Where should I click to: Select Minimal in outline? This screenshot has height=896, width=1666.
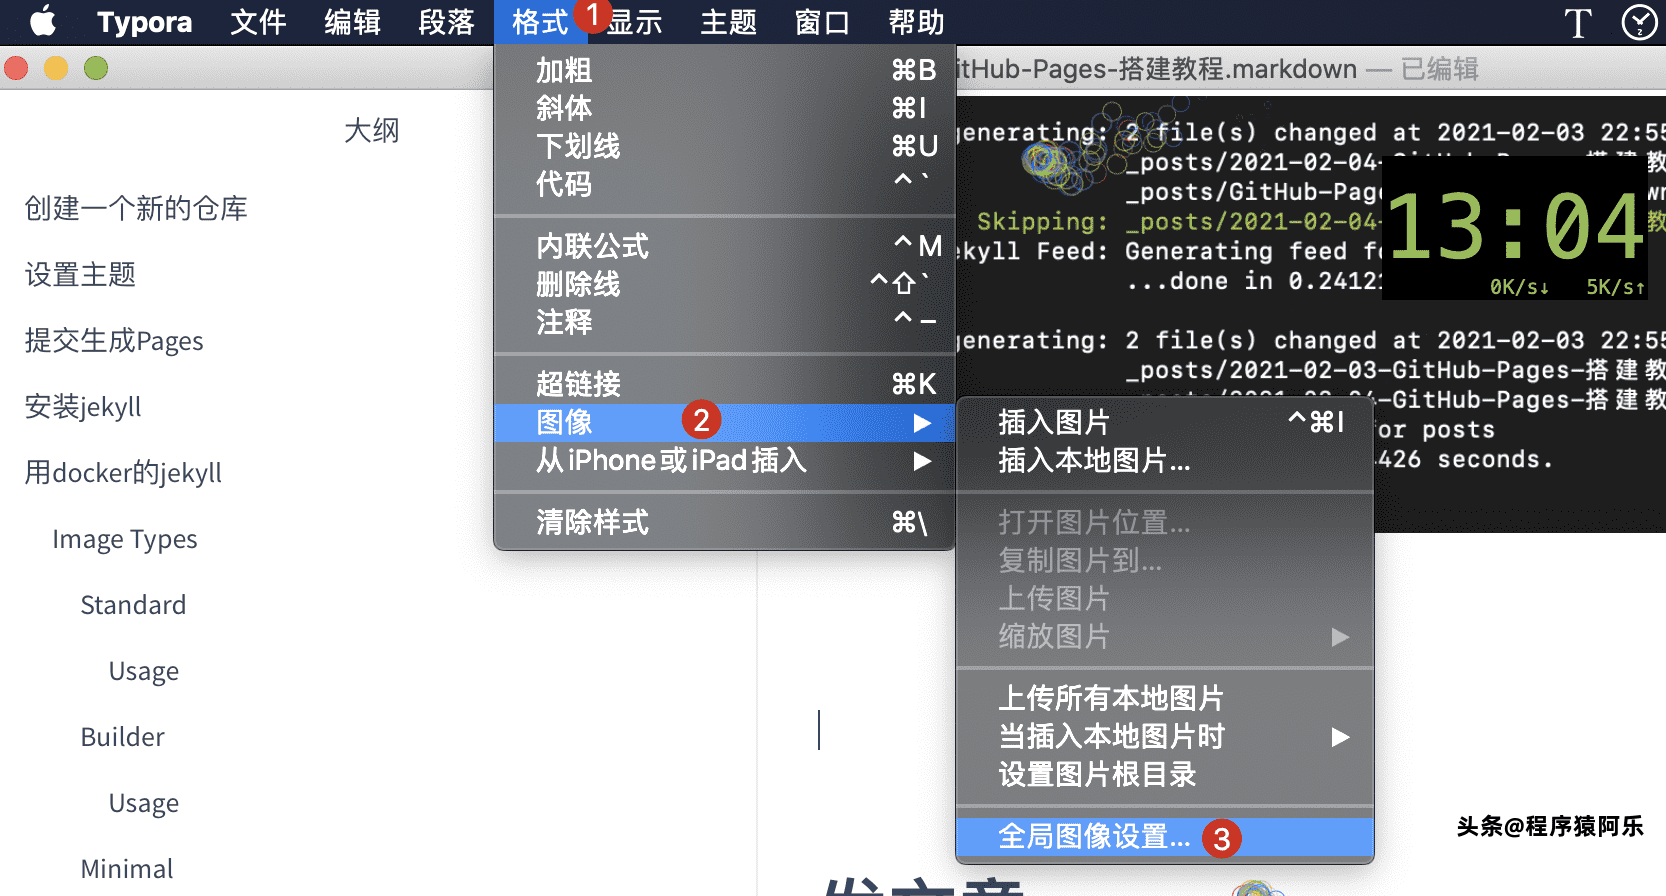pos(127,869)
